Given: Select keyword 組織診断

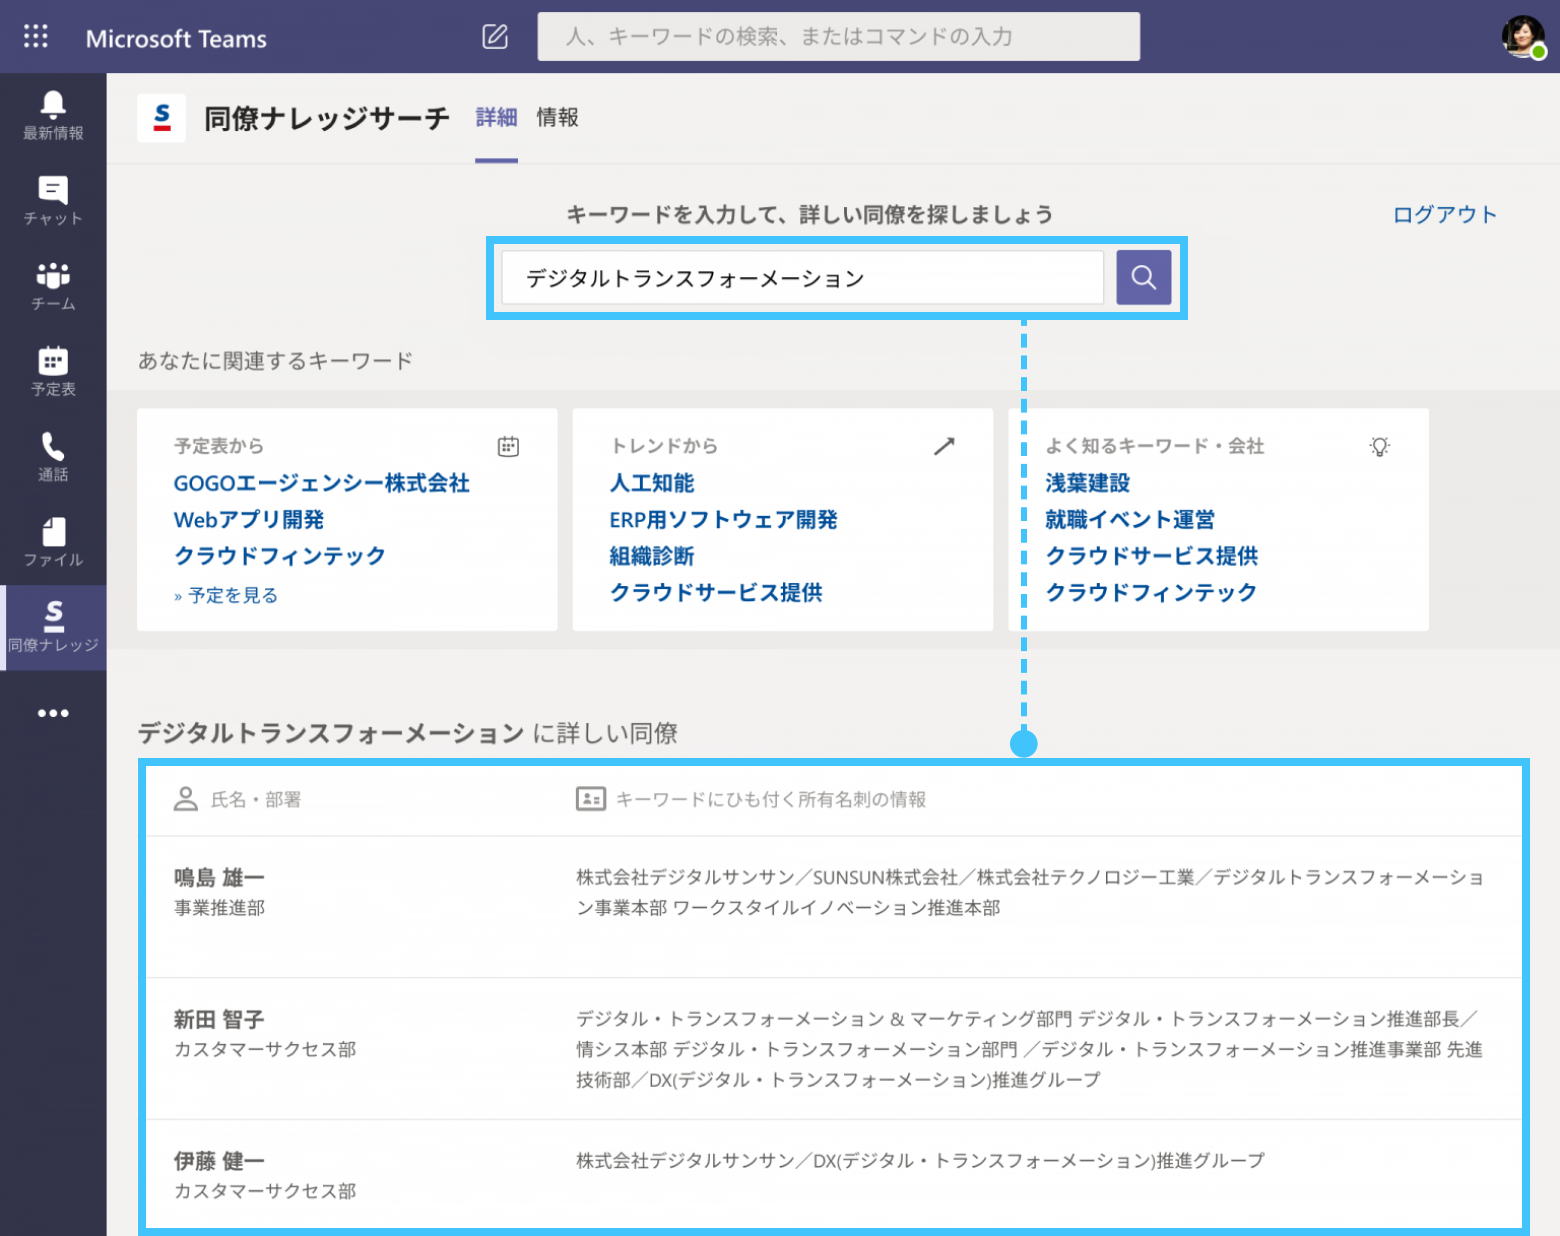Looking at the screenshot, I should [x=652, y=556].
